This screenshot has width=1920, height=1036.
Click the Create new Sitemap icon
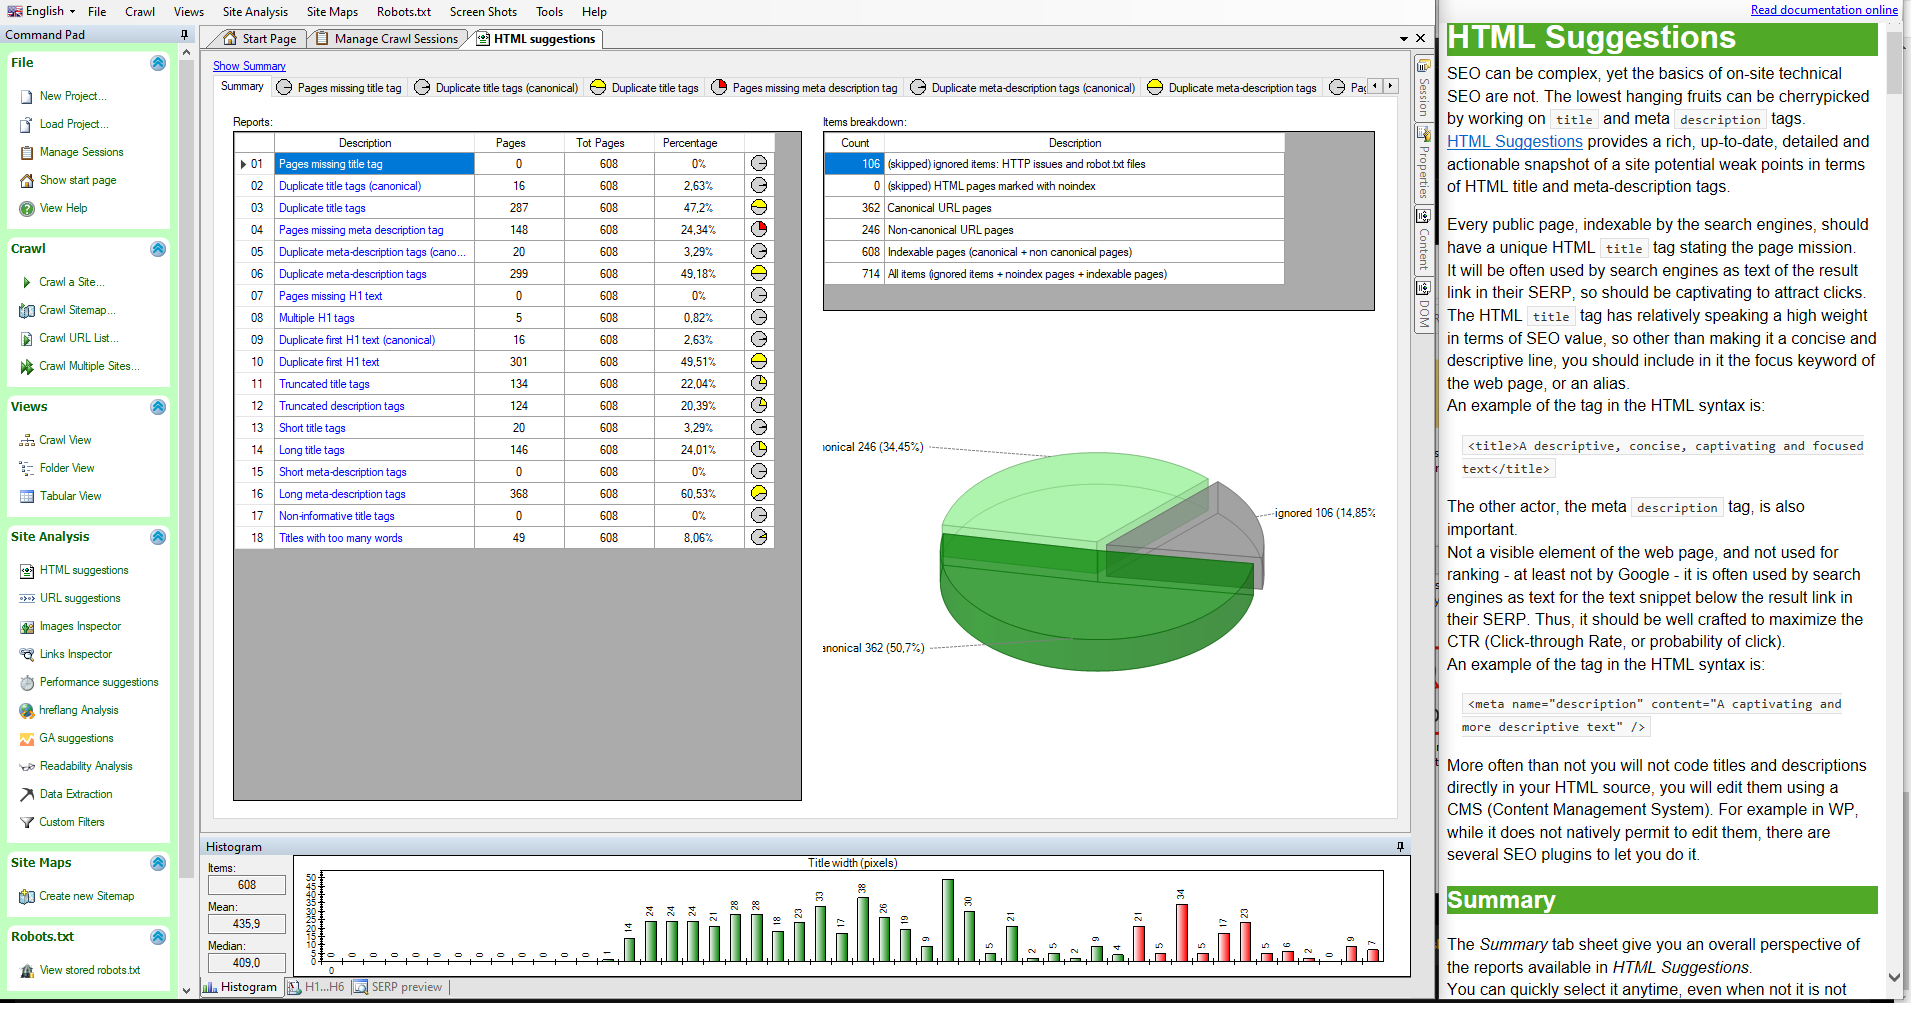pos(27,897)
